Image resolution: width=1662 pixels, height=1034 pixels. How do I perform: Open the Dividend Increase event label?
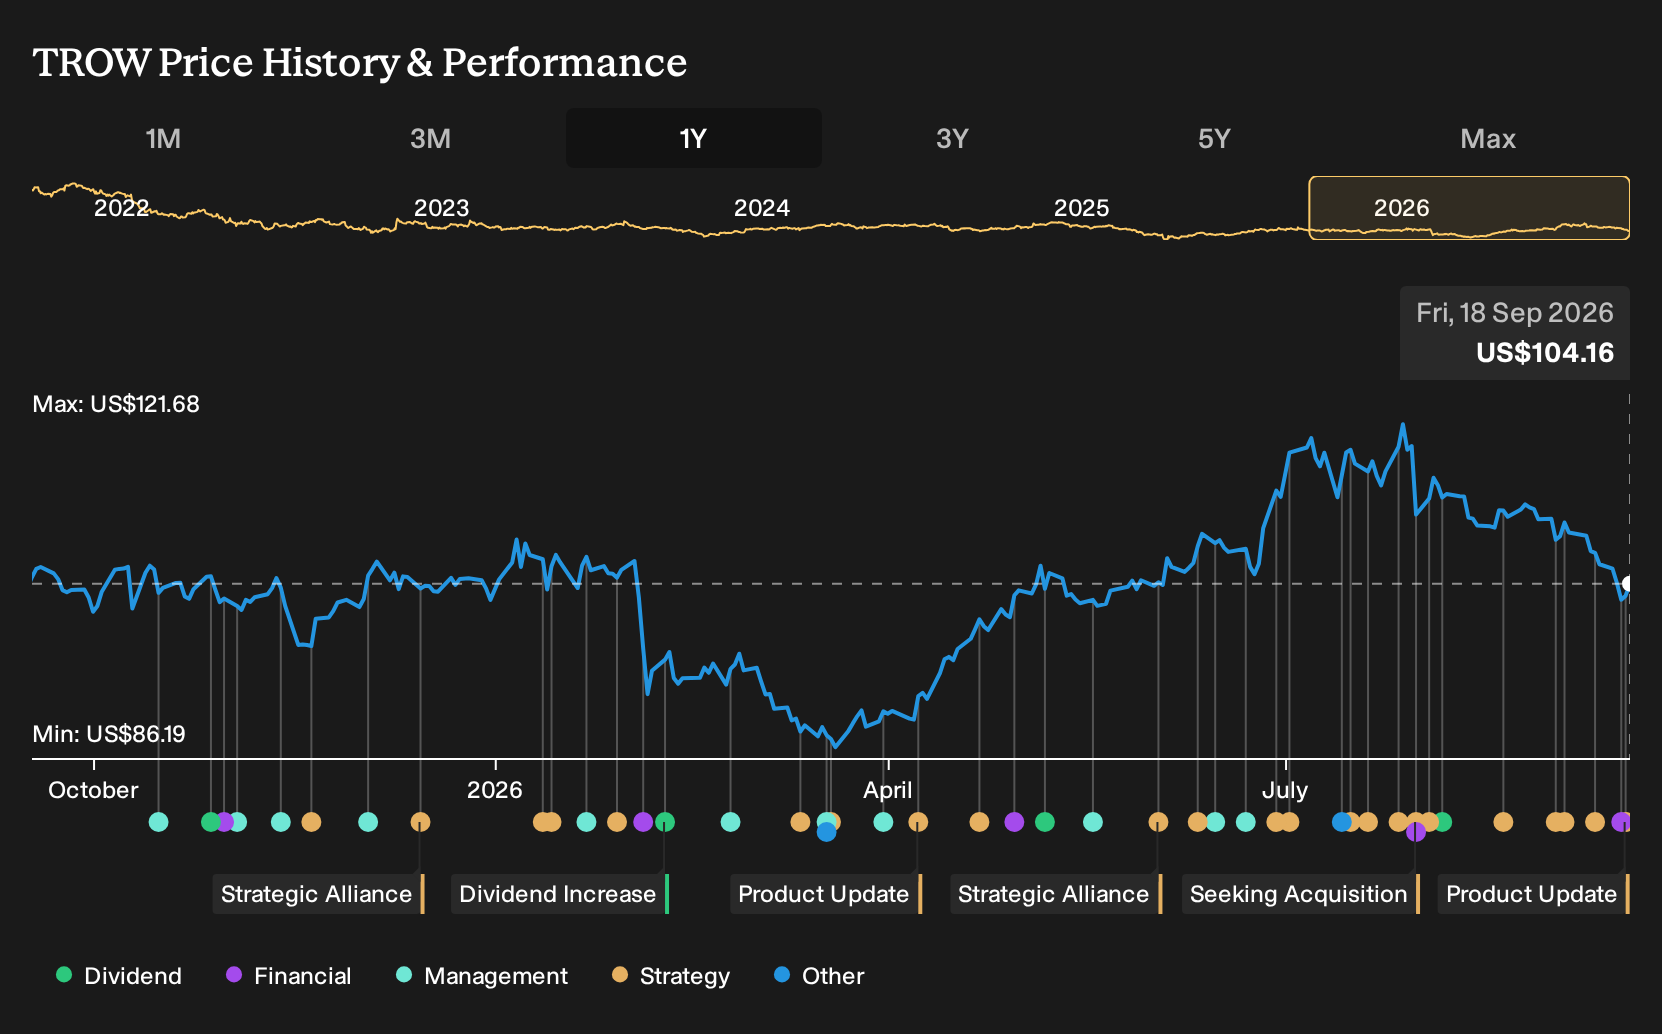click(x=559, y=894)
